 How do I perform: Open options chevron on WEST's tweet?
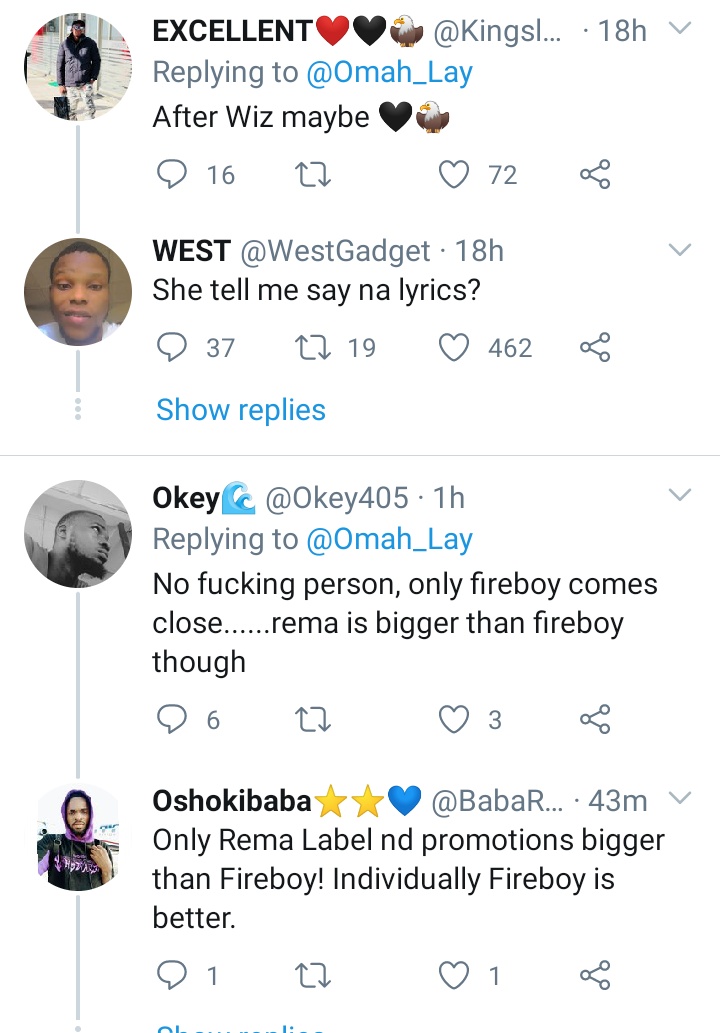(x=680, y=248)
